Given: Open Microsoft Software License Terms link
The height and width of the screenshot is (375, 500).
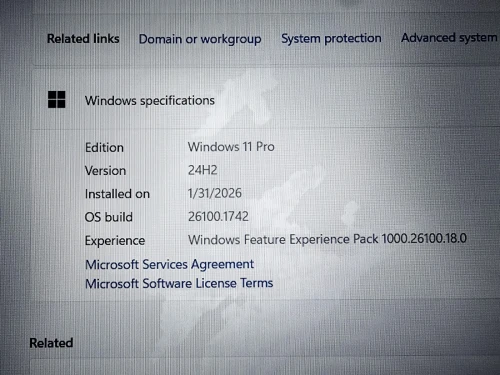Looking at the screenshot, I should pos(179,283).
